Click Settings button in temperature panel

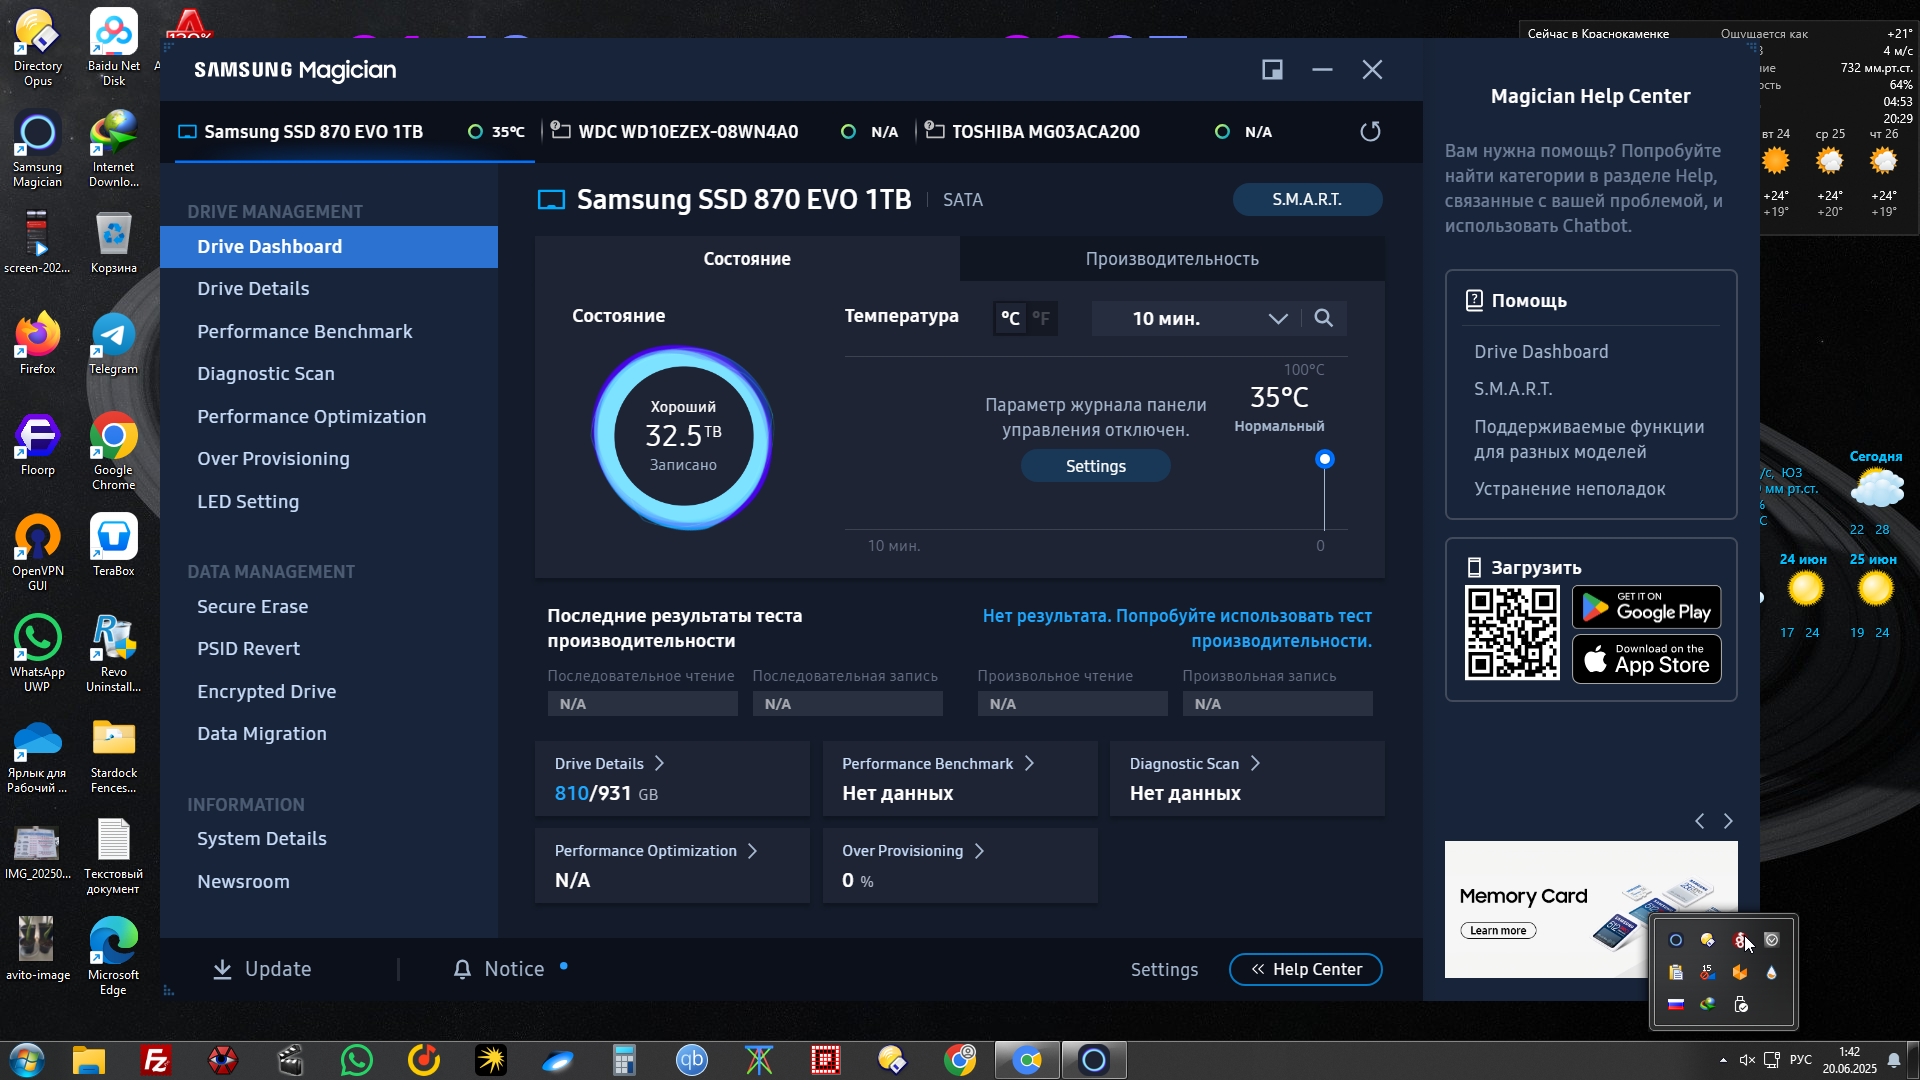(x=1095, y=466)
